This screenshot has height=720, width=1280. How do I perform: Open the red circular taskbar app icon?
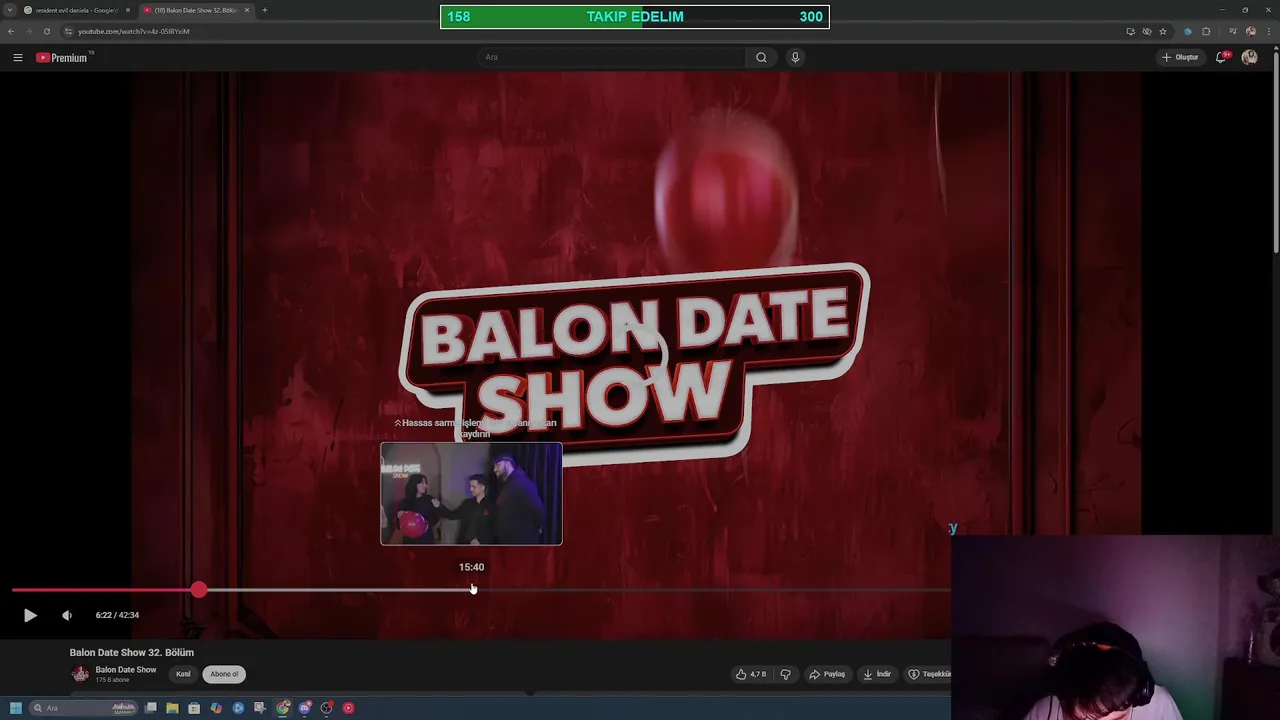[348, 708]
